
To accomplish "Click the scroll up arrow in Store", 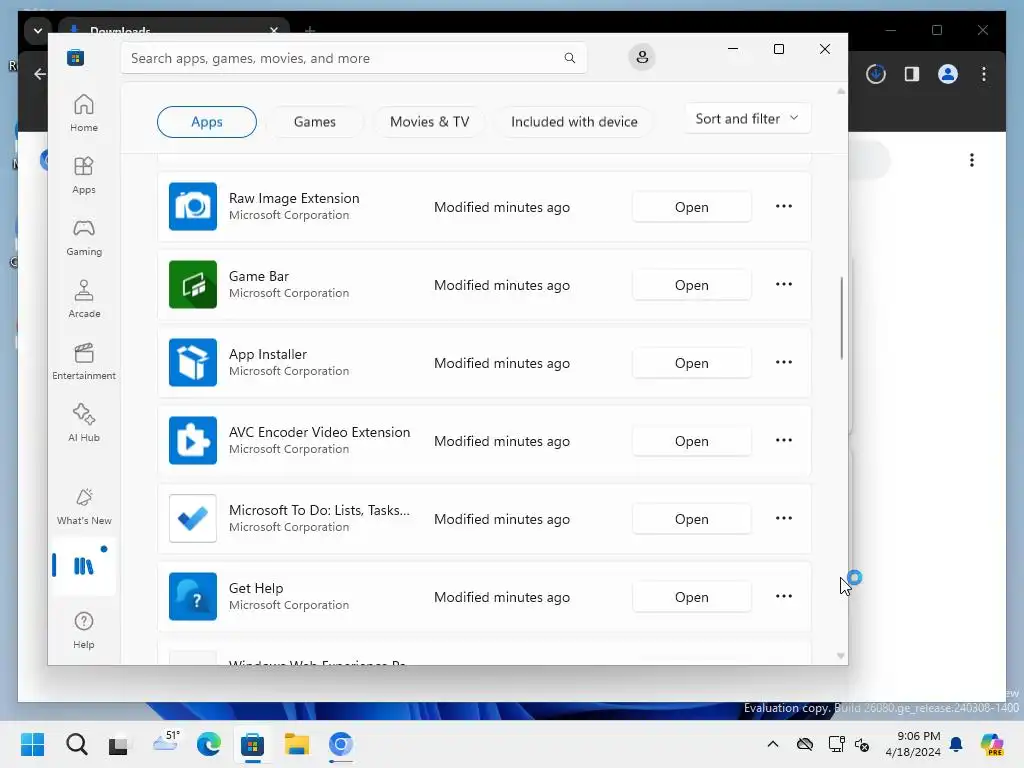I will tap(841, 91).
